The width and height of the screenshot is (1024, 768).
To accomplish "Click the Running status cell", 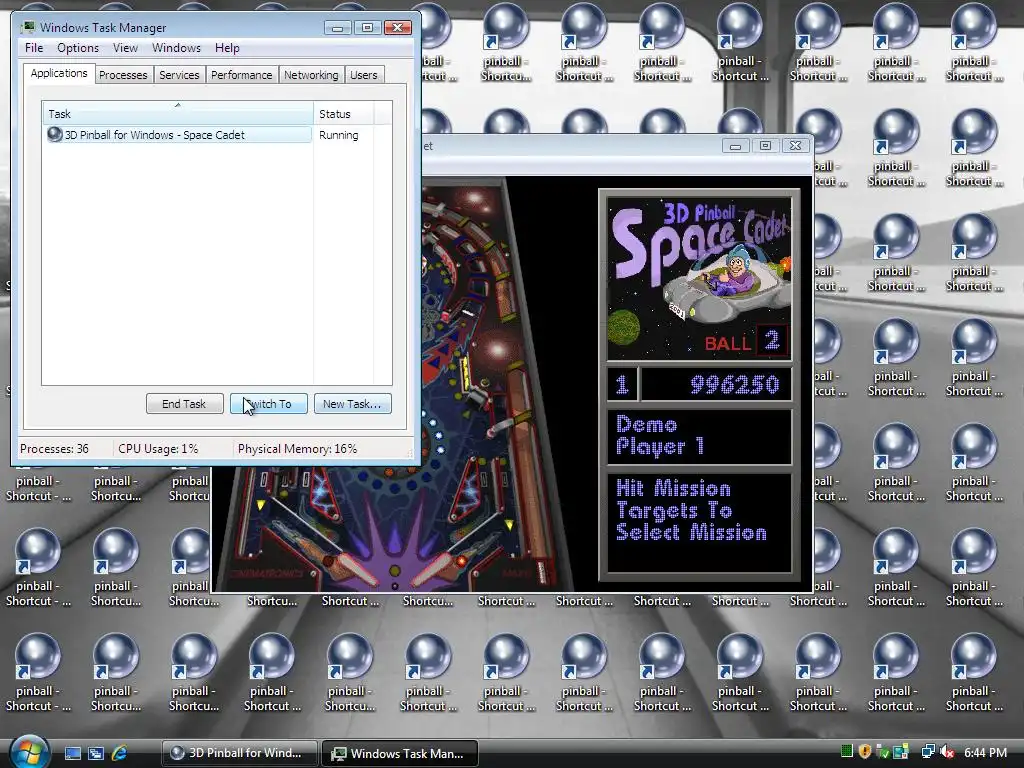I will [x=339, y=135].
